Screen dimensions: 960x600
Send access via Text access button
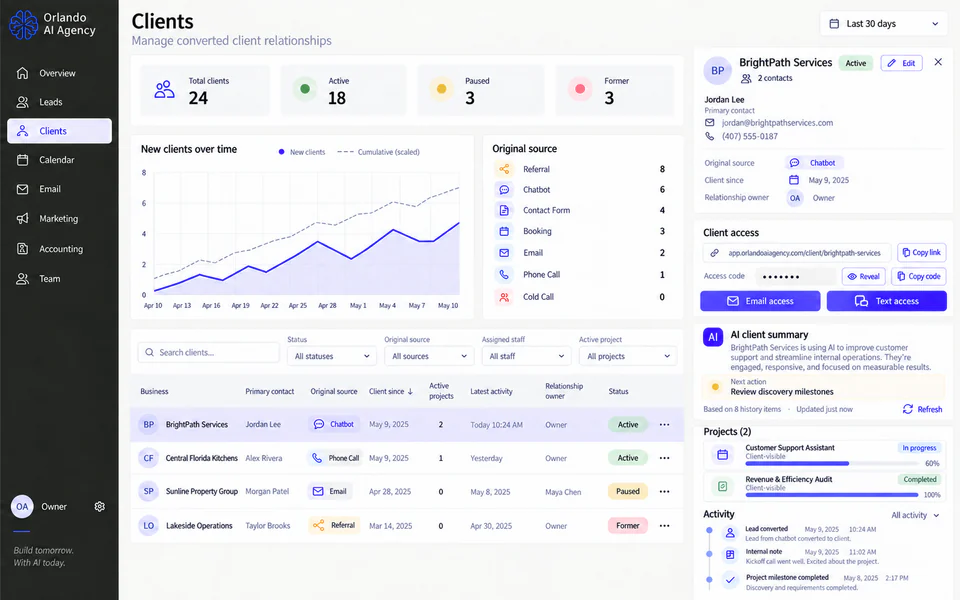[x=887, y=301]
